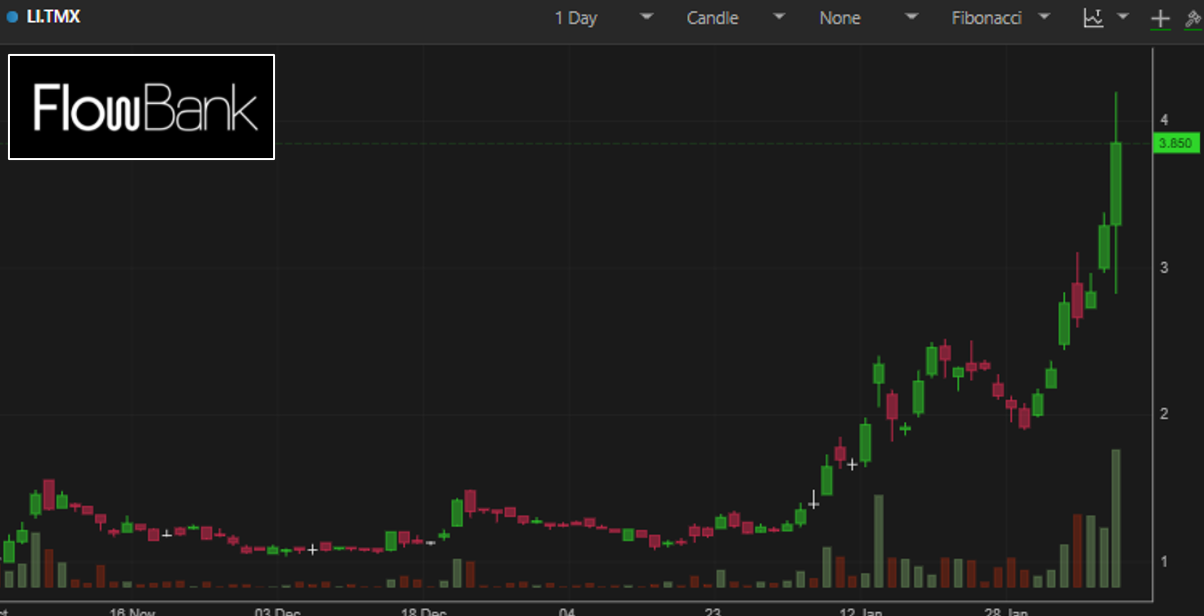The image size is (1204, 616).
Task: Click the 03 Dec date marker
Action: click(278, 610)
